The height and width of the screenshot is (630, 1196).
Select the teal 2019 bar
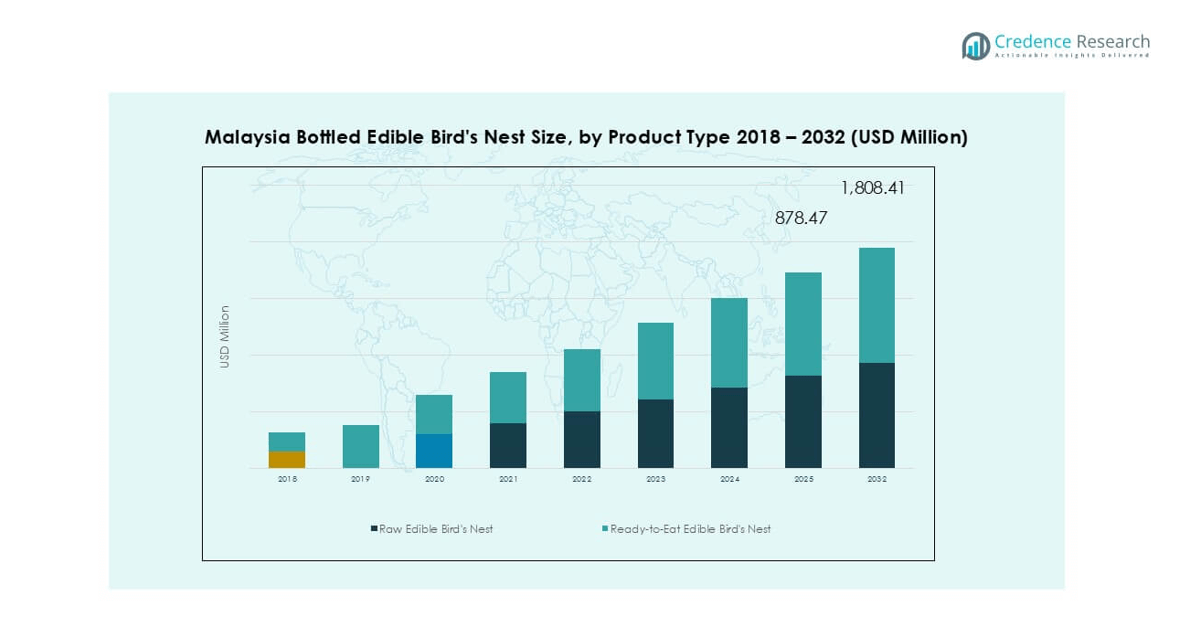[361, 446]
